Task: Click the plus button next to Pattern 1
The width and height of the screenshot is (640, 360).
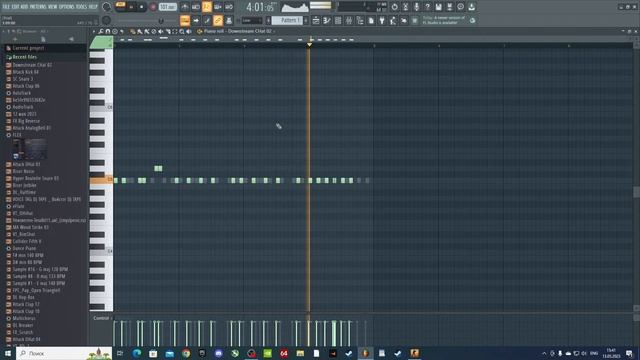Action: tap(306, 20)
